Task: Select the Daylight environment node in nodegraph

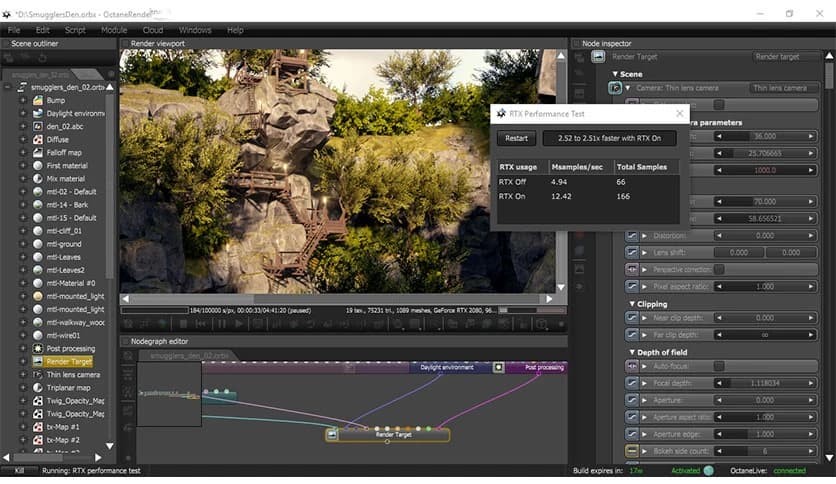Action: coord(452,367)
